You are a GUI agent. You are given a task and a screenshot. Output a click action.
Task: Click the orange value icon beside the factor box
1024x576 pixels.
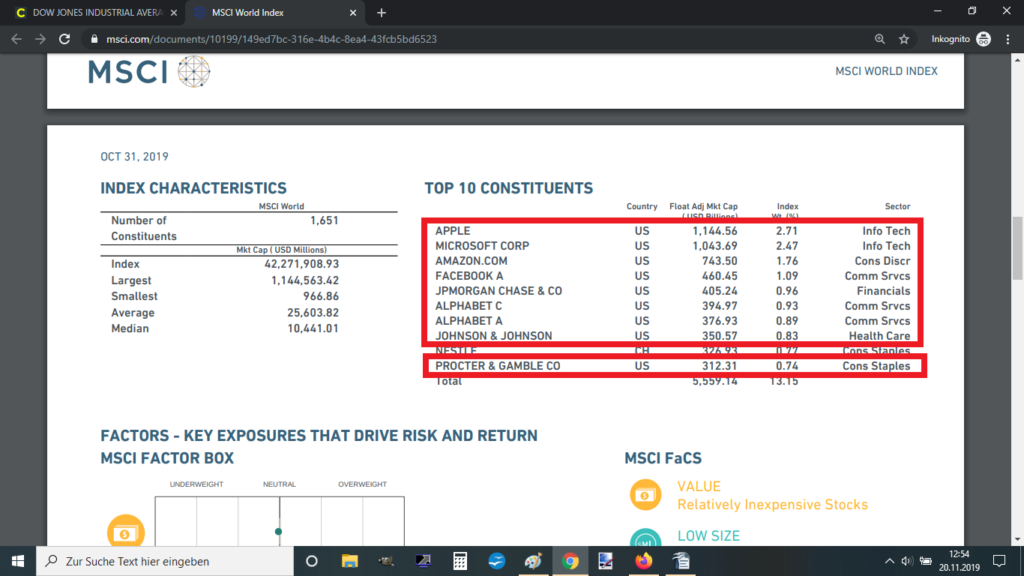point(125,531)
